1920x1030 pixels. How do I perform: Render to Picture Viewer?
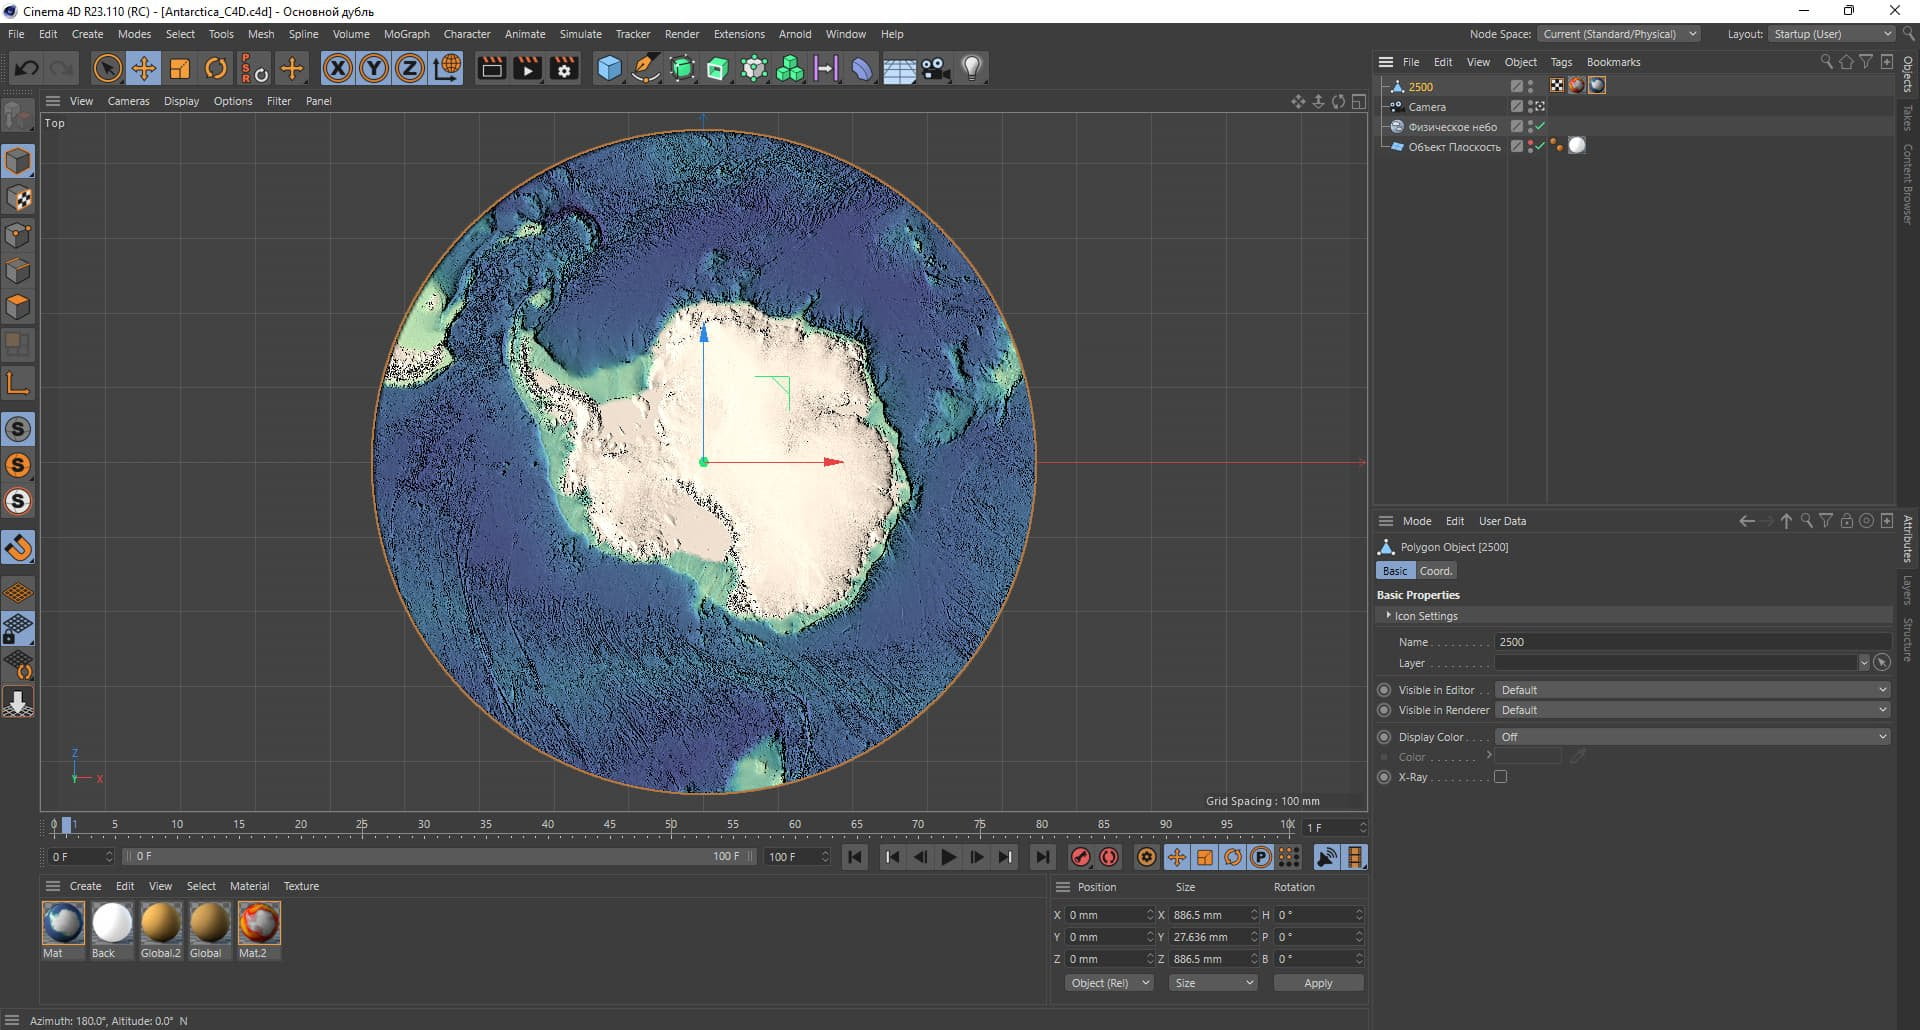tap(527, 68)
